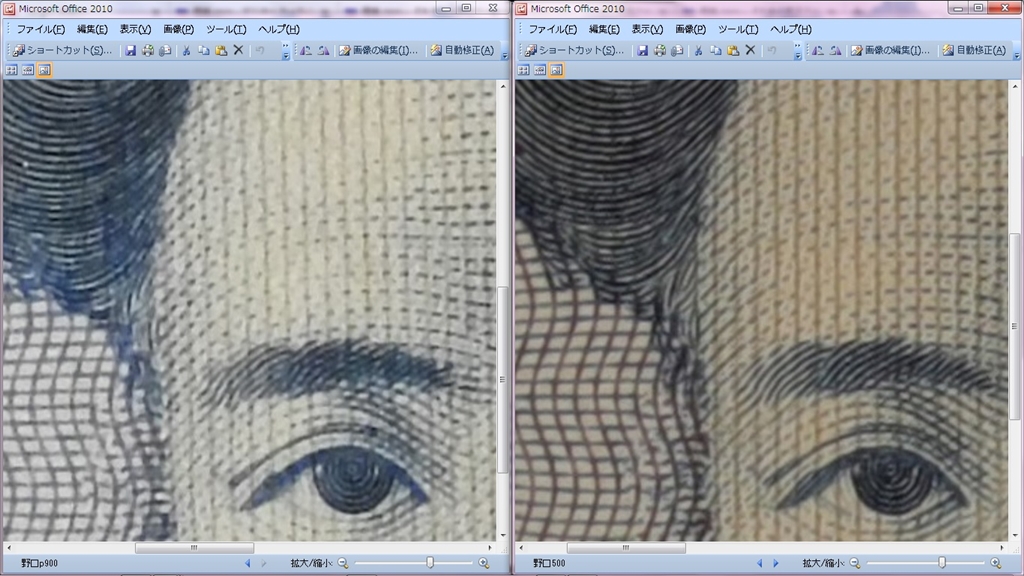The width and height of the screenshot is (1024, 576).
Task: Select filmstrip view icon in right window
Action: (539, 70)
